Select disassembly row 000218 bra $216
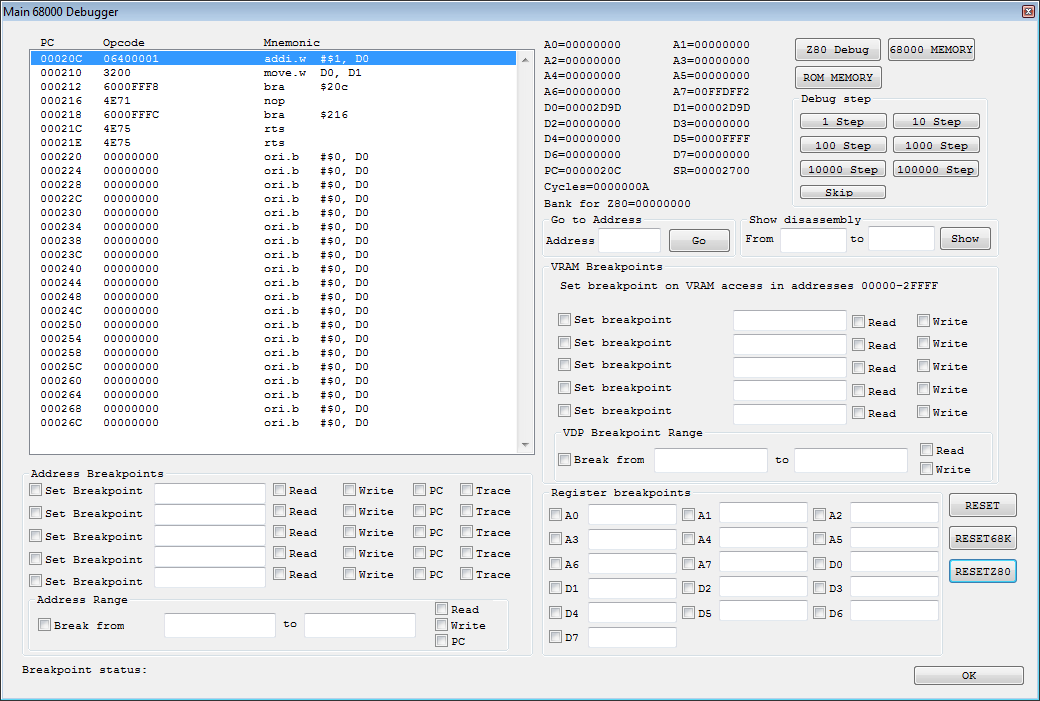This screenshot has width=1040, height=701. pos(273,114)
